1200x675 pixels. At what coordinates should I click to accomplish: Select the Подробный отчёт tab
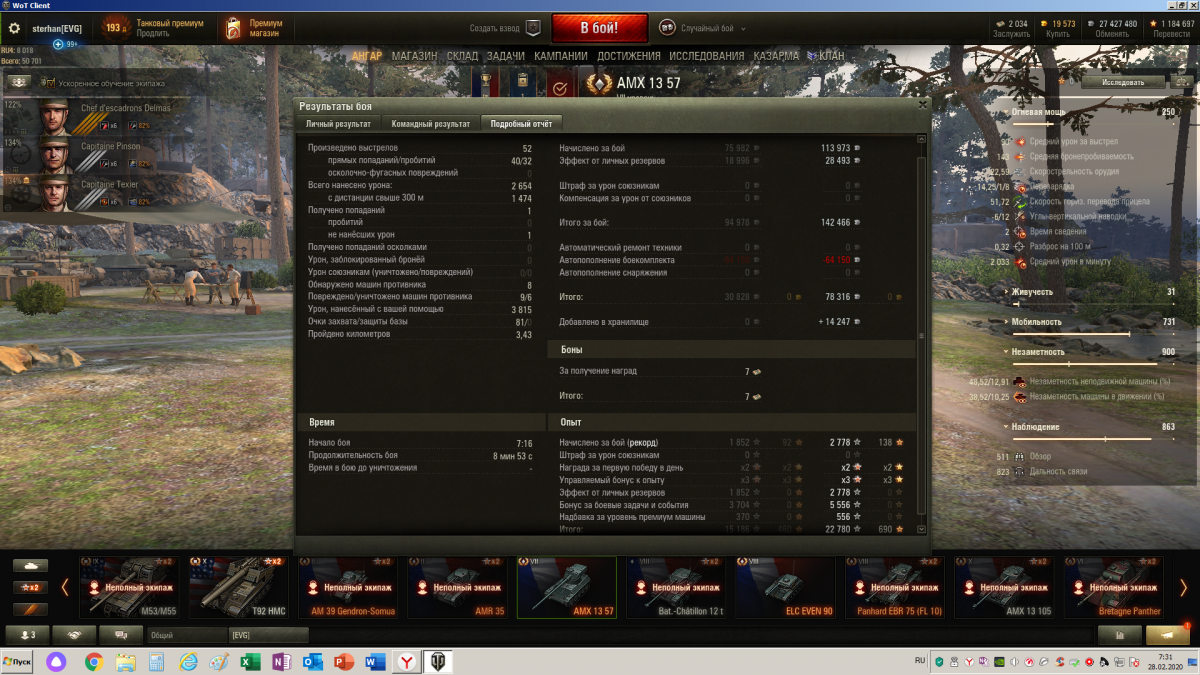tap(521, 124)
